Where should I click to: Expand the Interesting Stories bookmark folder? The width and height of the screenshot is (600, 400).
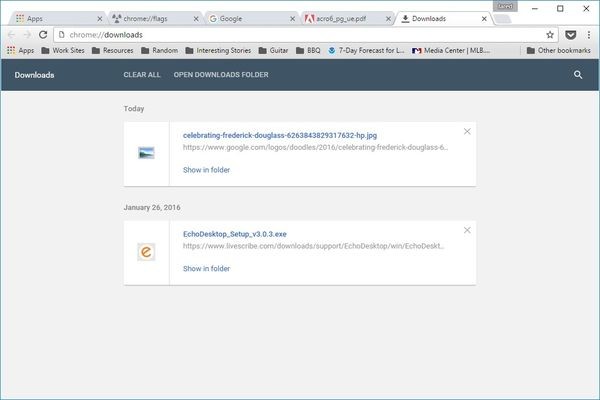[218, 49]
